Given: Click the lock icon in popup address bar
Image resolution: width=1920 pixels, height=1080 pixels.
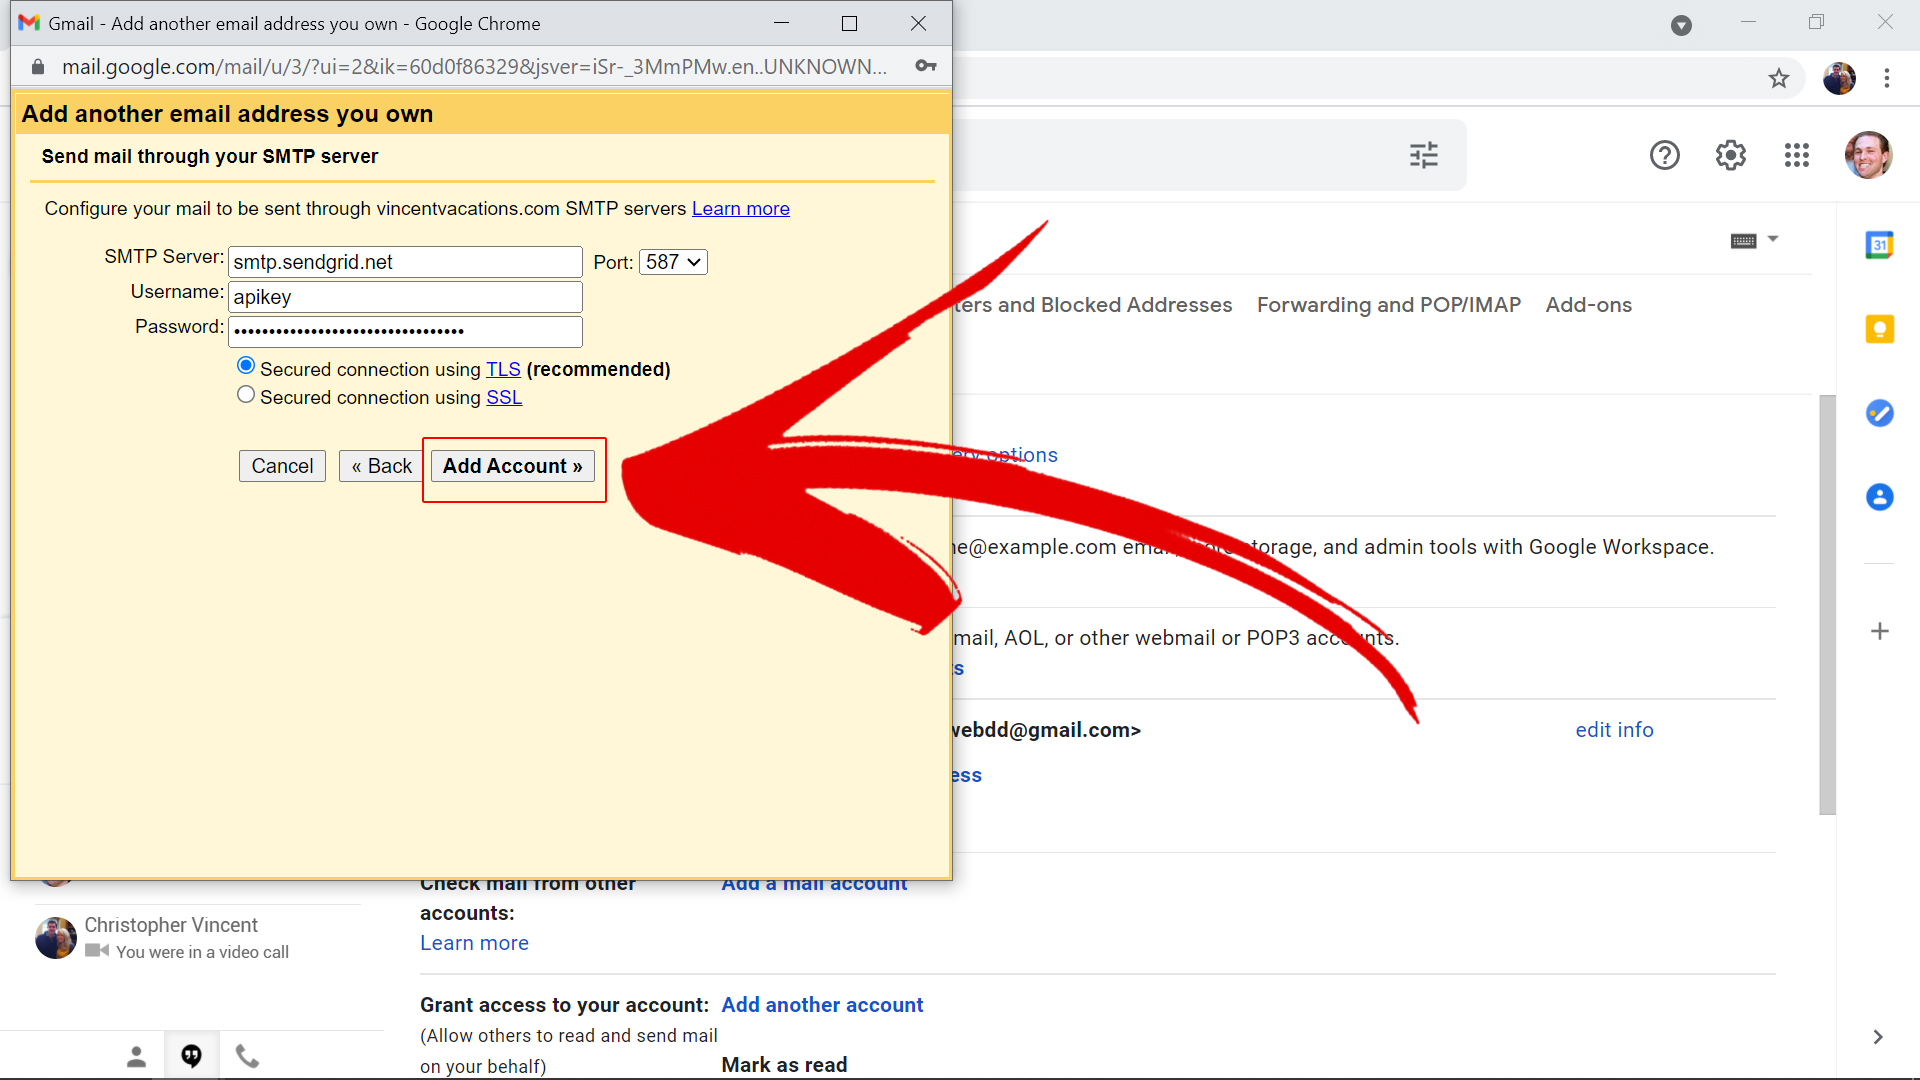Looking at the screenshot, I should pyautogui.click(x=38, y=67).
